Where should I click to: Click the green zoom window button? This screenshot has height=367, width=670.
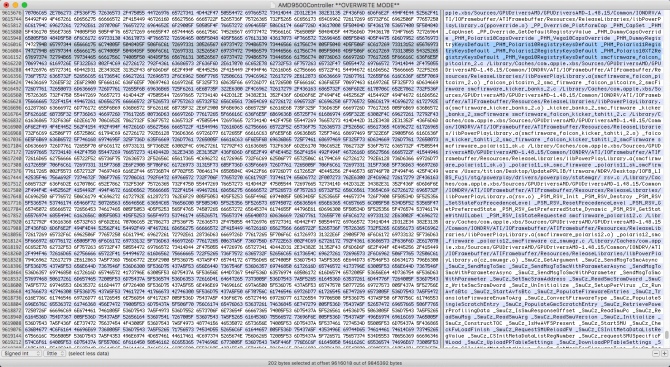(24, 5)
